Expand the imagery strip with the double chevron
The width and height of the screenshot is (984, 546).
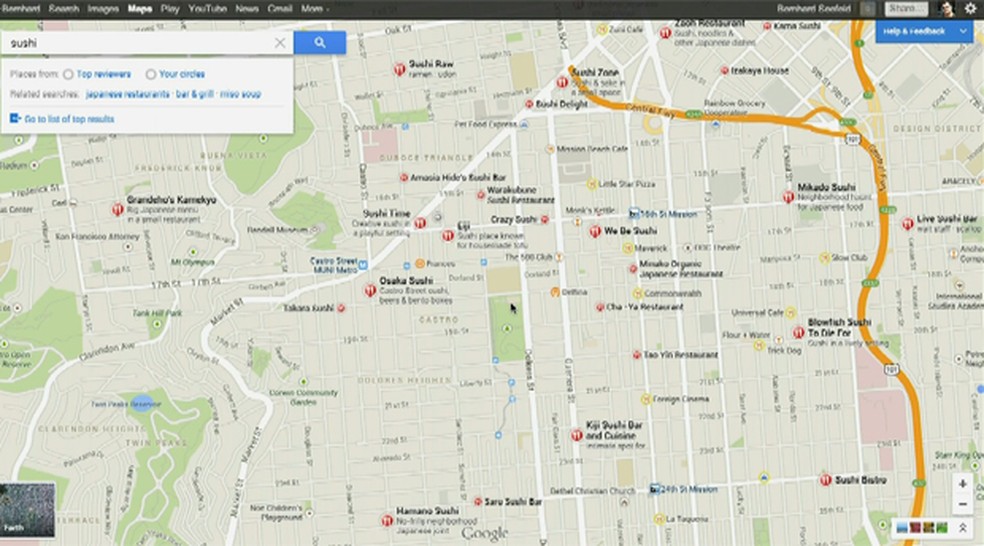[x=963, y=528]
